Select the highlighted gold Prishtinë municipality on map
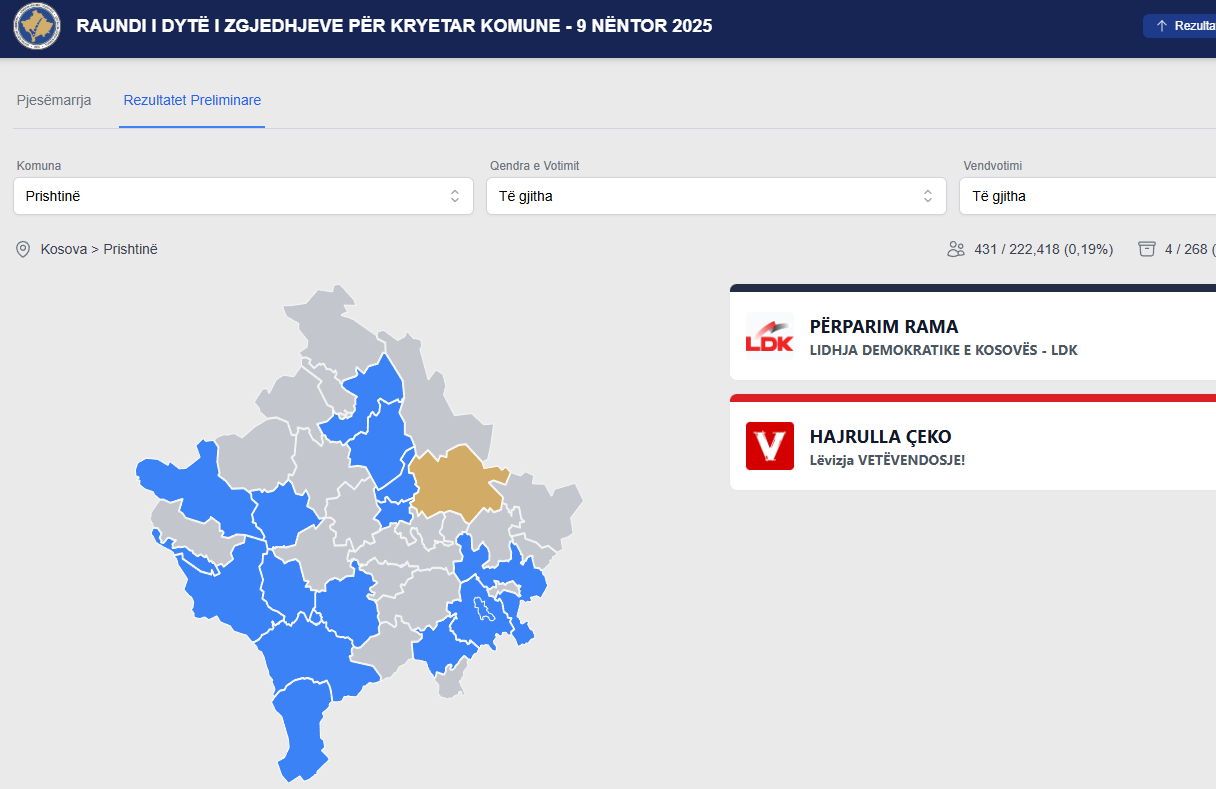1216x789 pixels. [450, 480]
